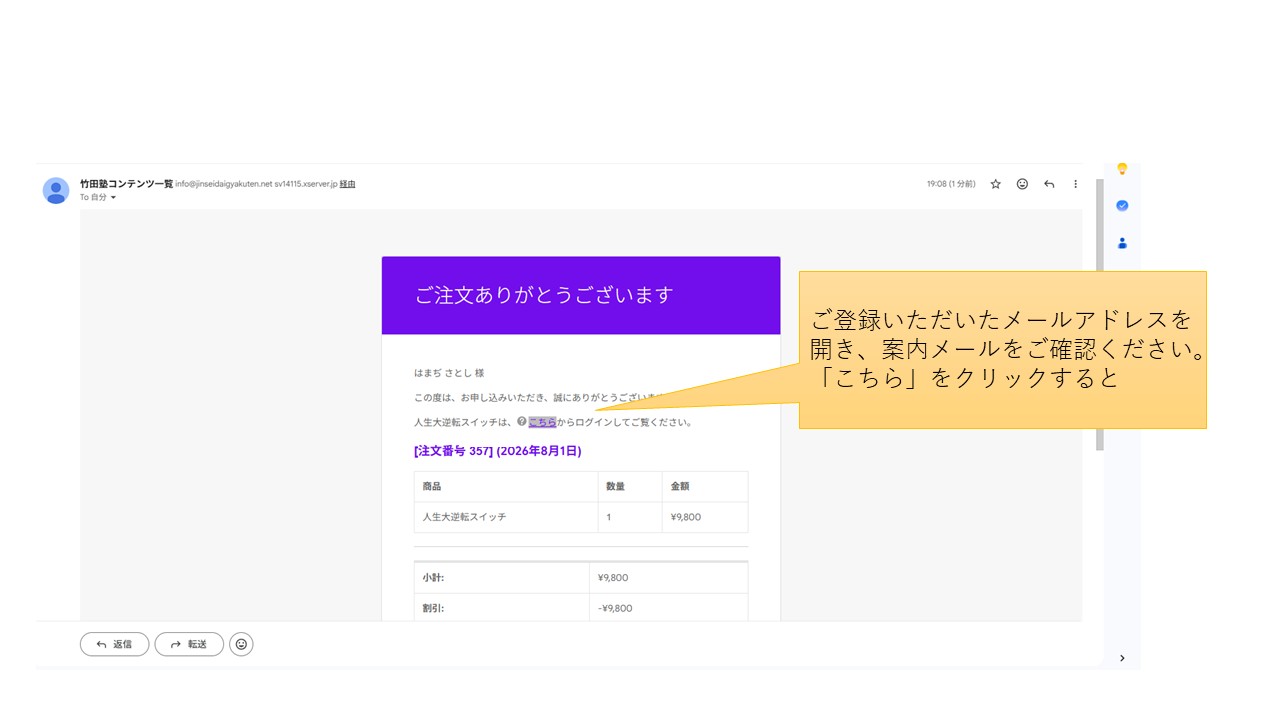
Task: Click the timestamp 19:08 (1分前)
Action: coord(951,184)
